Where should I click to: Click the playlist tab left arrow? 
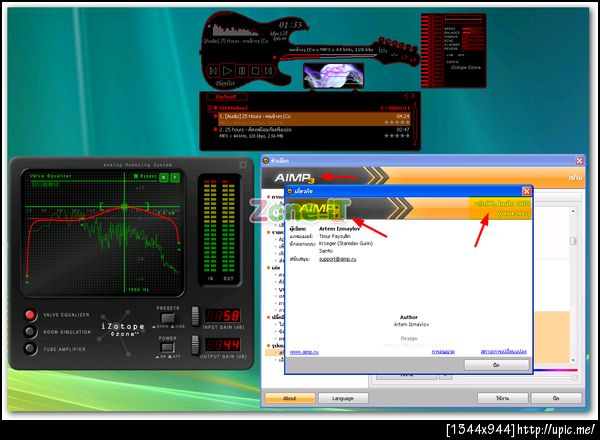[406, 96]
